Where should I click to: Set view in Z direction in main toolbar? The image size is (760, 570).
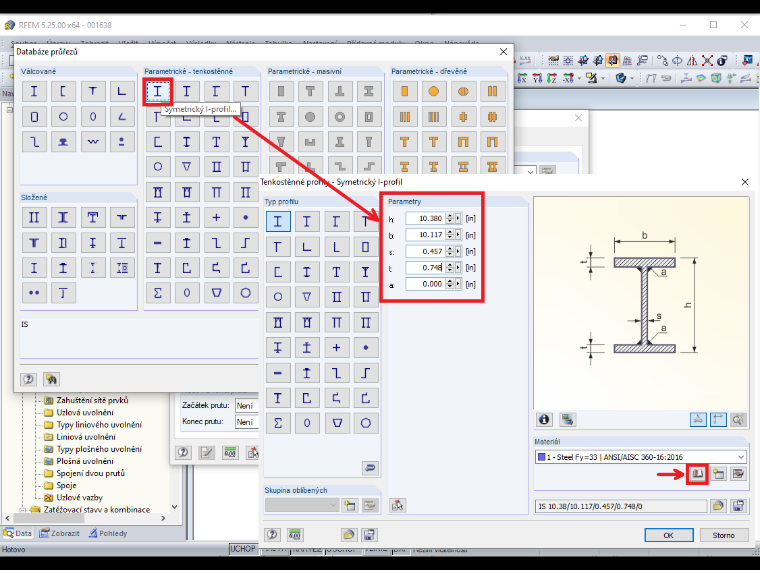click(x=552, y=78)
